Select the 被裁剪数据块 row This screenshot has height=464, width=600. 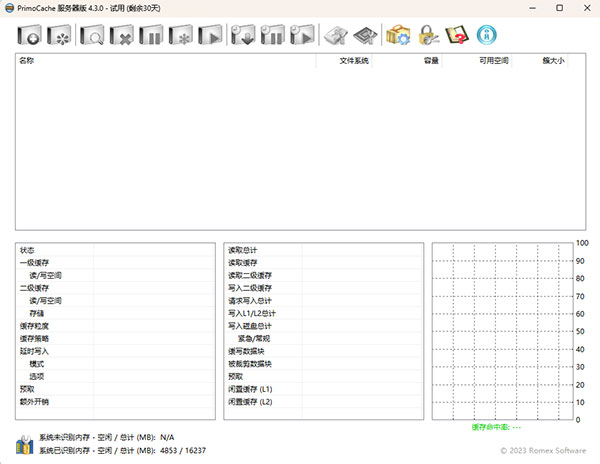pyautogui.click(x=324, y=364)
